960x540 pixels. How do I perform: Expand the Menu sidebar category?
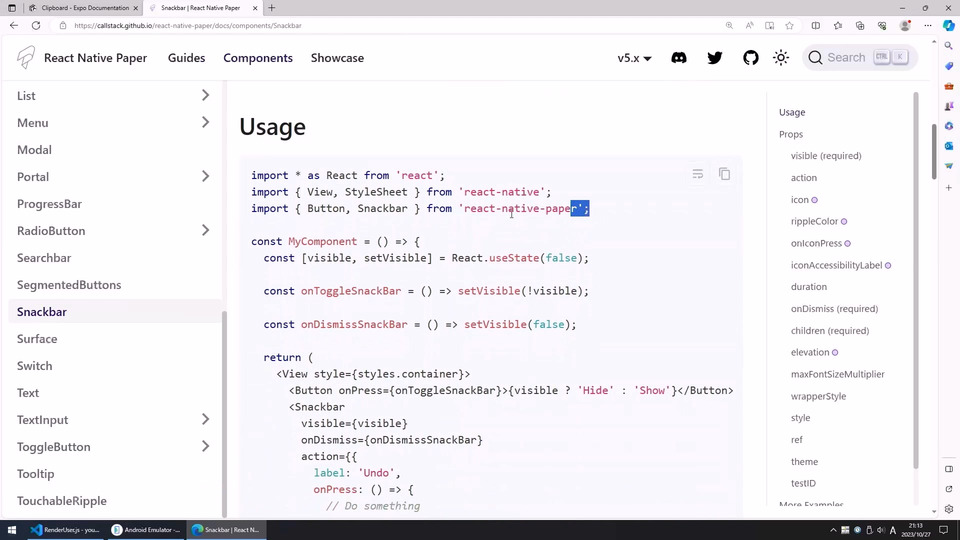point(205,122)
